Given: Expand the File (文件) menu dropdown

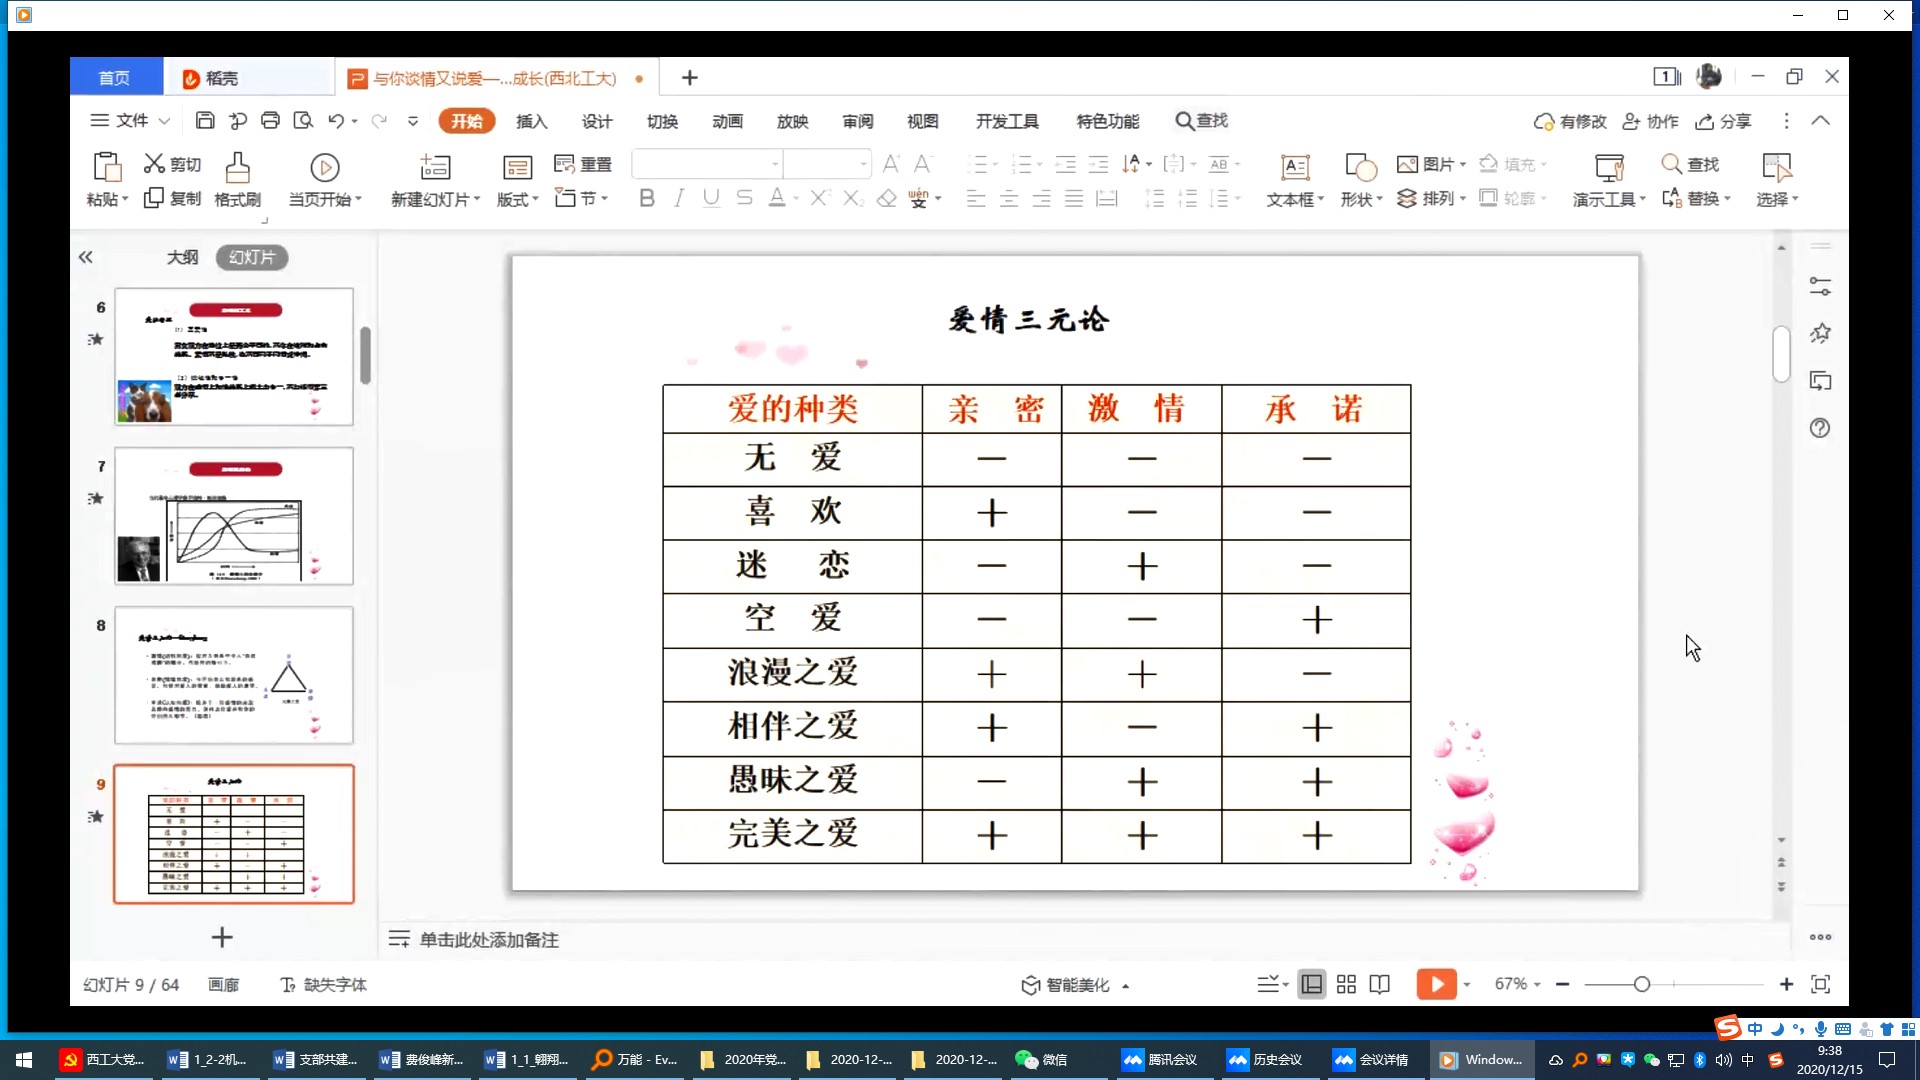Looking at the screenshot, I should [x=131, y=121].
